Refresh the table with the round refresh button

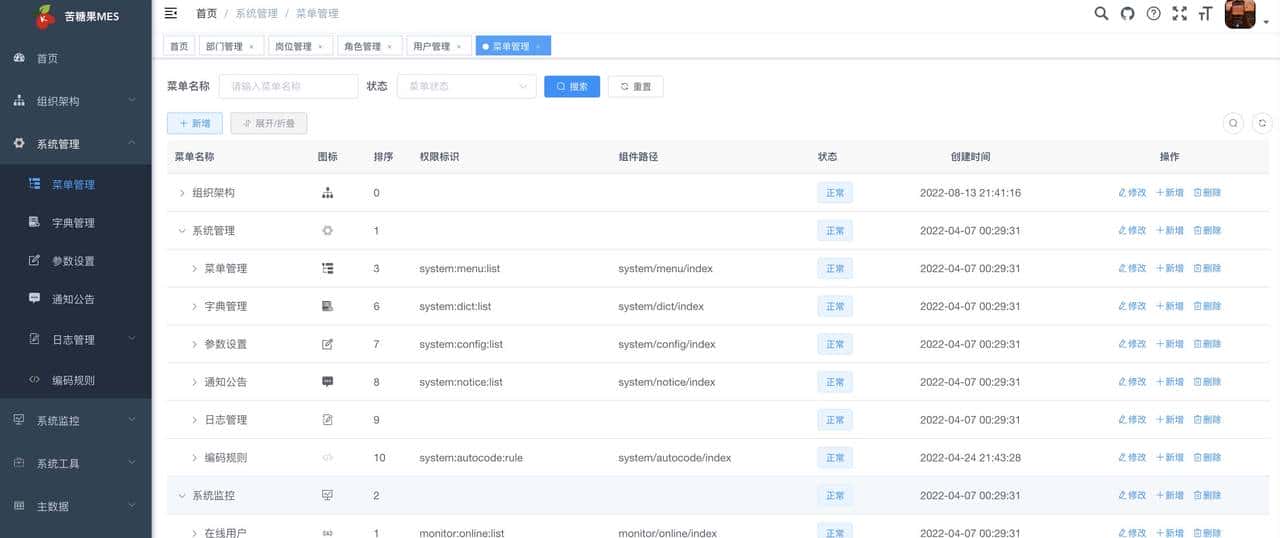point(1262,123)
